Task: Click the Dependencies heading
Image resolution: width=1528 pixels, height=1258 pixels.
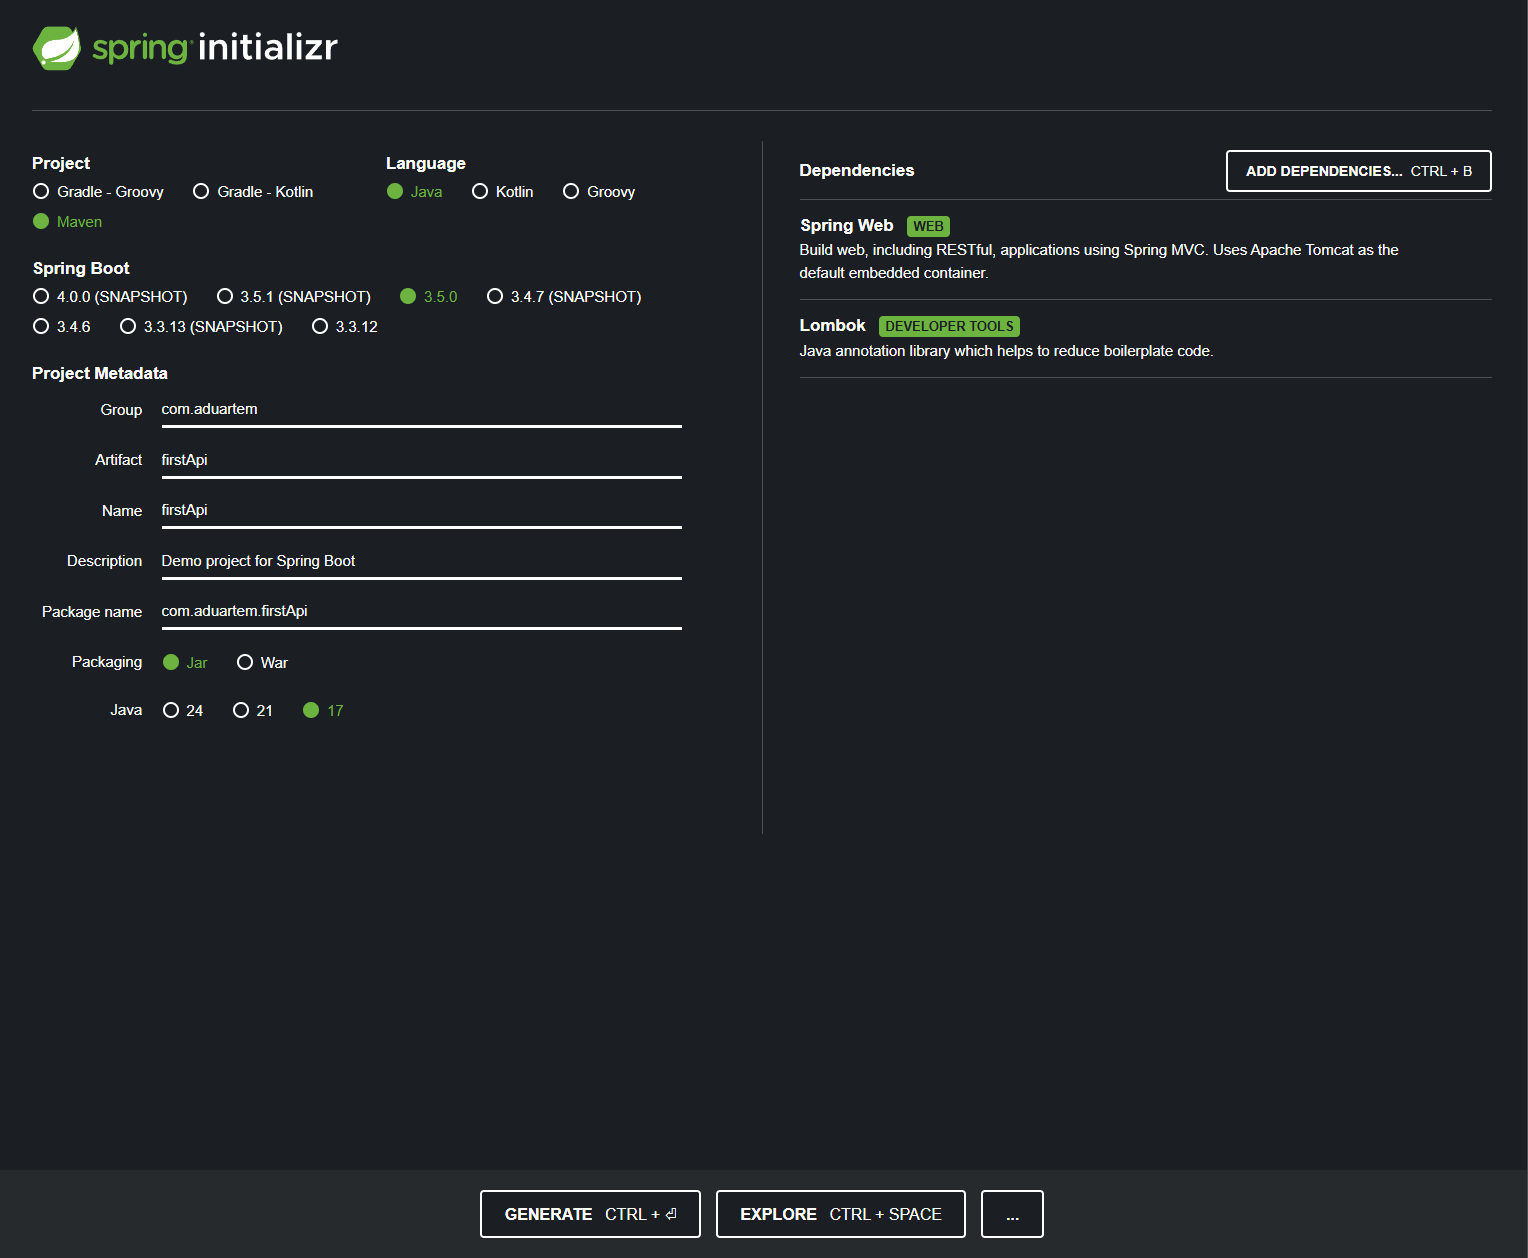Action: 857,171
